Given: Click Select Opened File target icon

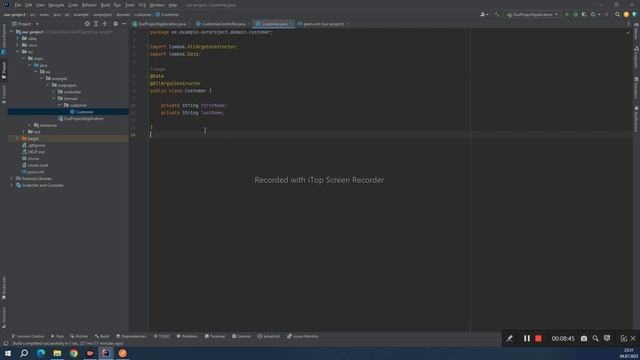Looking at the screenshot, I should [x=87, y=24].
